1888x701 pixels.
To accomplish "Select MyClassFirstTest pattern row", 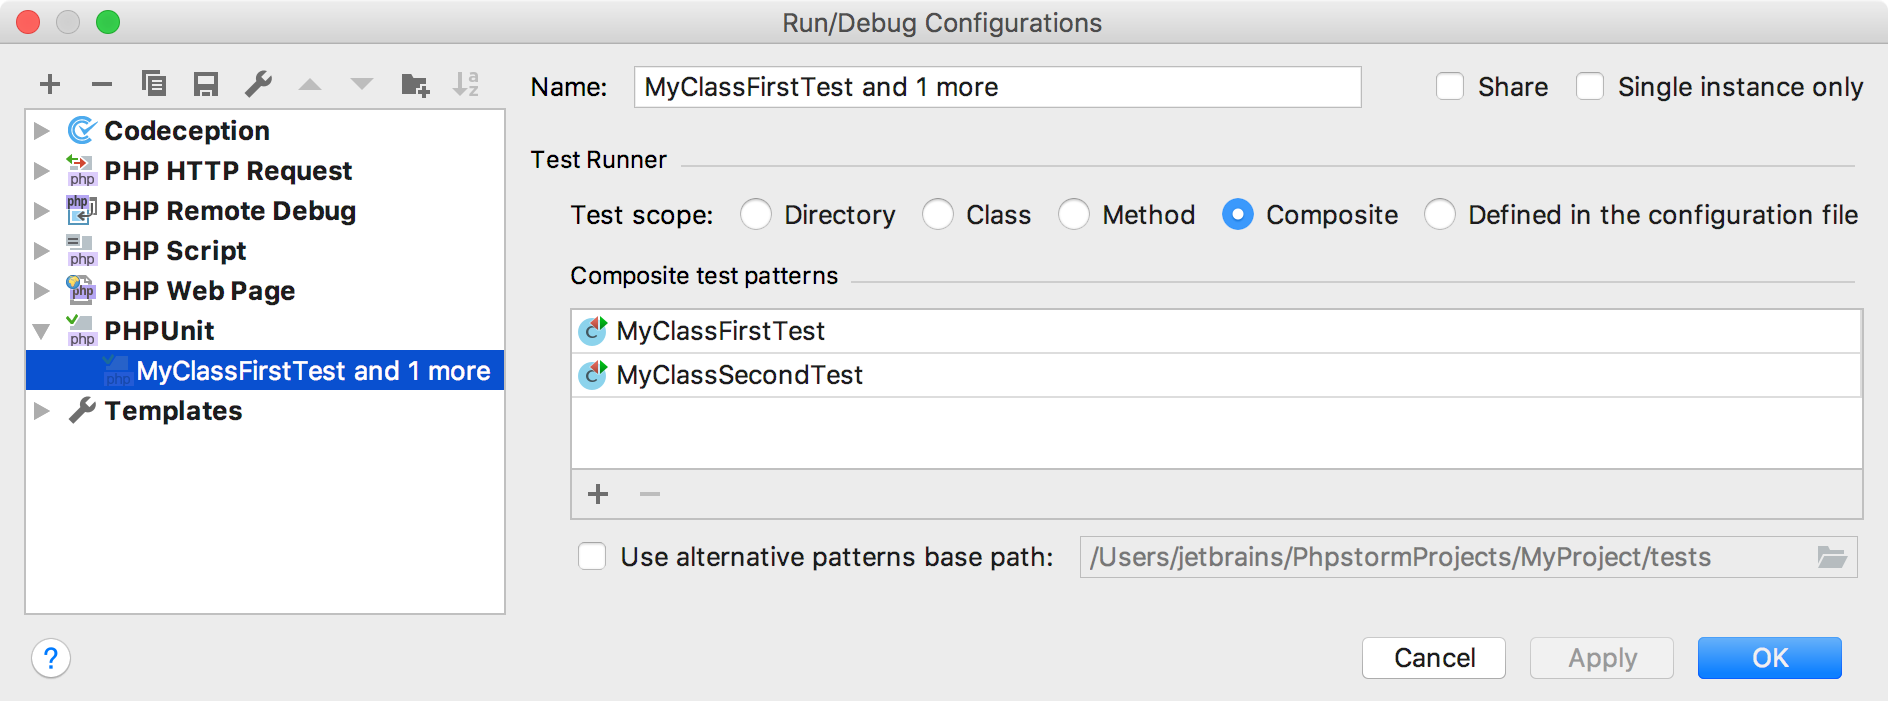I will 1216,331.
